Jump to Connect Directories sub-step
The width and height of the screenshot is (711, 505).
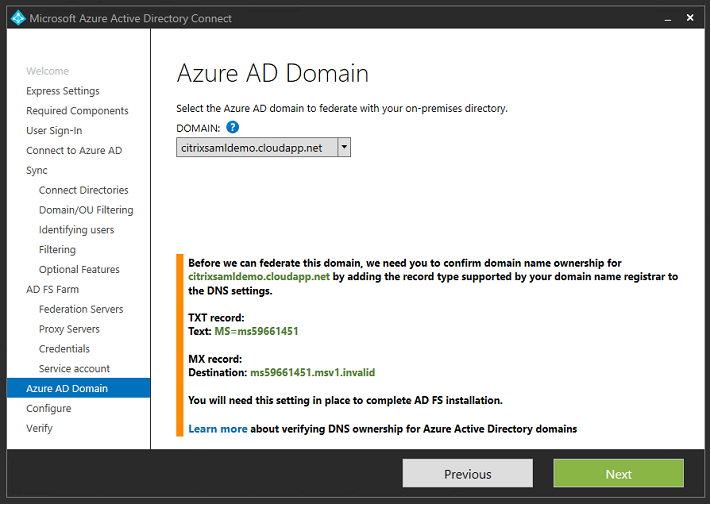point(83,190)
